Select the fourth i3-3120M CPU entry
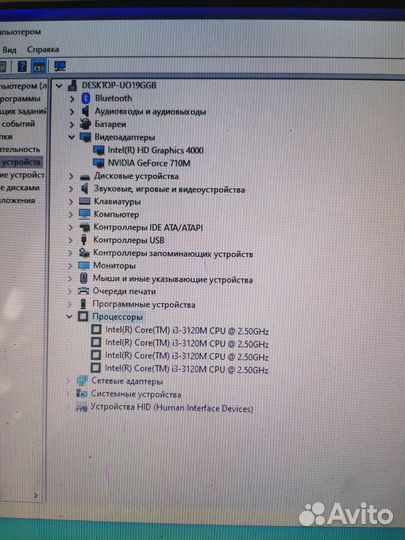 click(x=187, y=370)
